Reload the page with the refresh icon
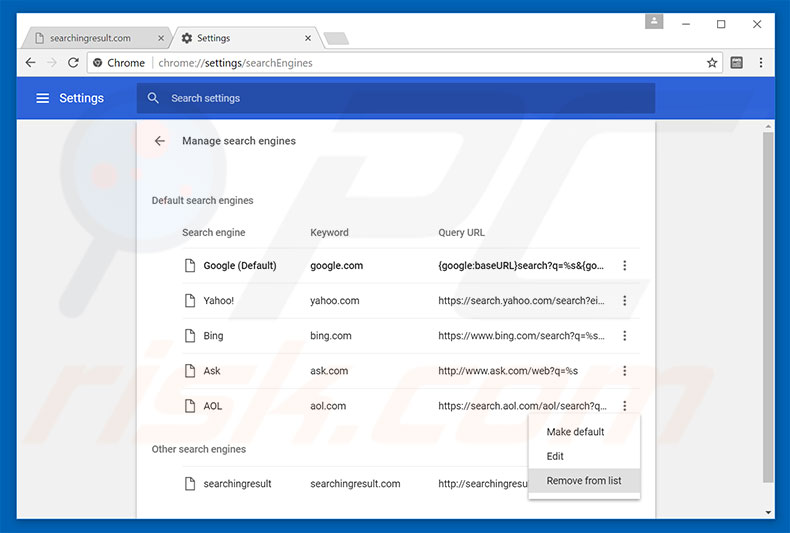Screen dimensions: 790x533 click(x=73, y=62)
